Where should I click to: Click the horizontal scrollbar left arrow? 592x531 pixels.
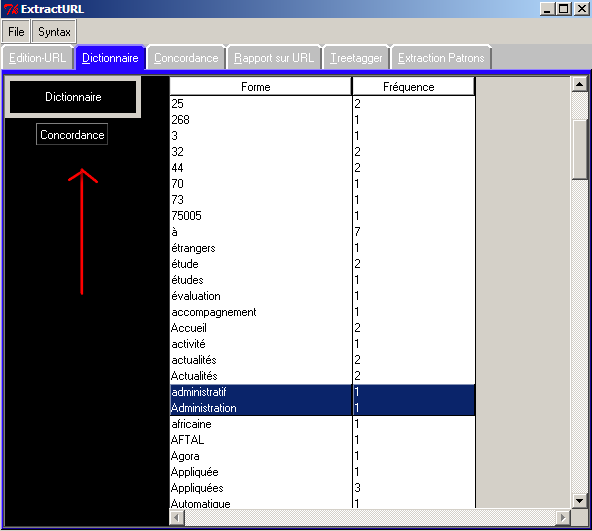(177, 517)
